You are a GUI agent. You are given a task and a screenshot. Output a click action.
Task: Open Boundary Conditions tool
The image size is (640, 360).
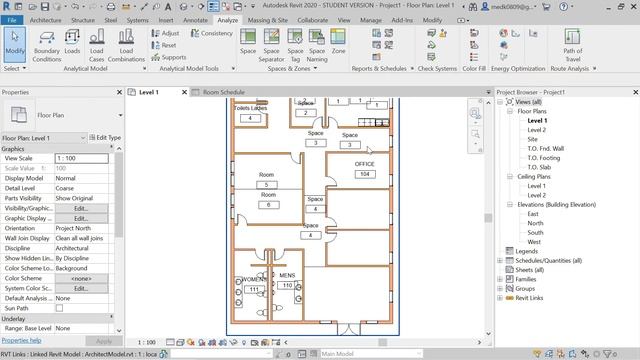click(x=47, y=46)
